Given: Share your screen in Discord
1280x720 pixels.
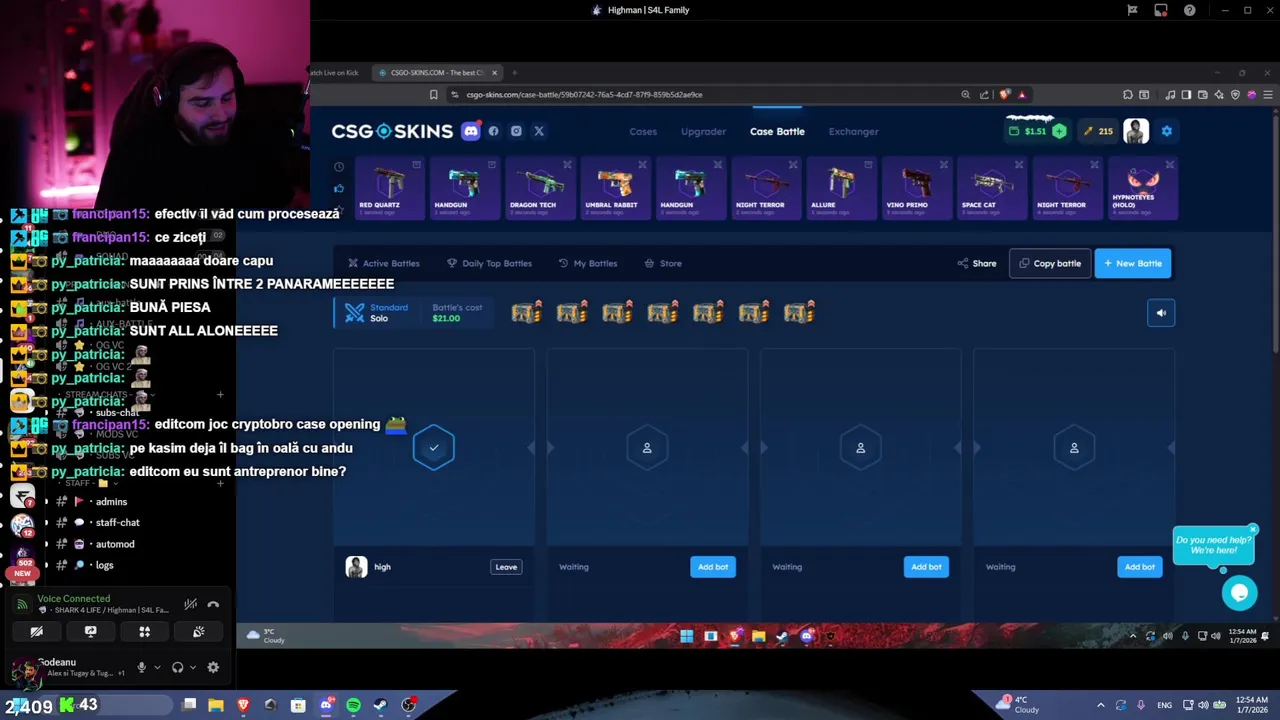Looking at the screenshot, I should [90, 632].
